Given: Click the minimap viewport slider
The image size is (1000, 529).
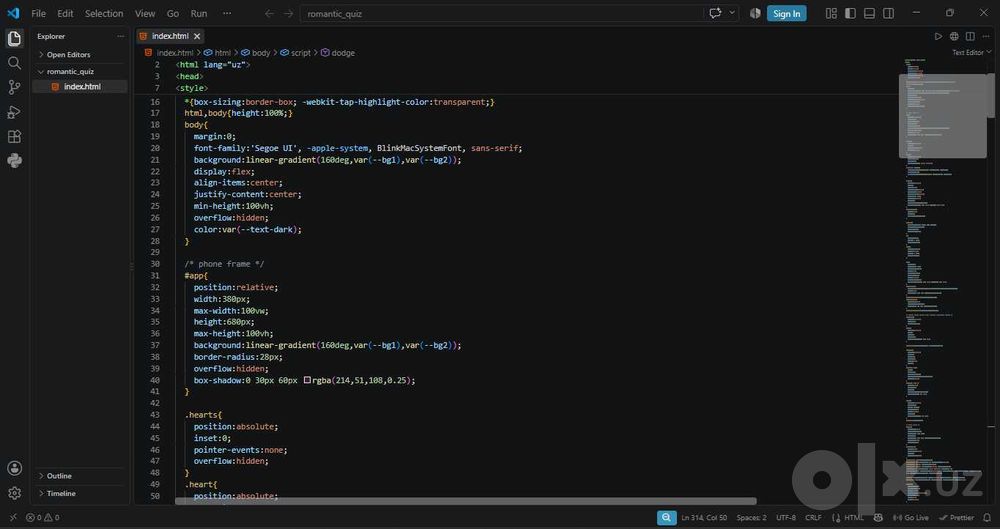Looking at the screenshot, I should (943, 115).
